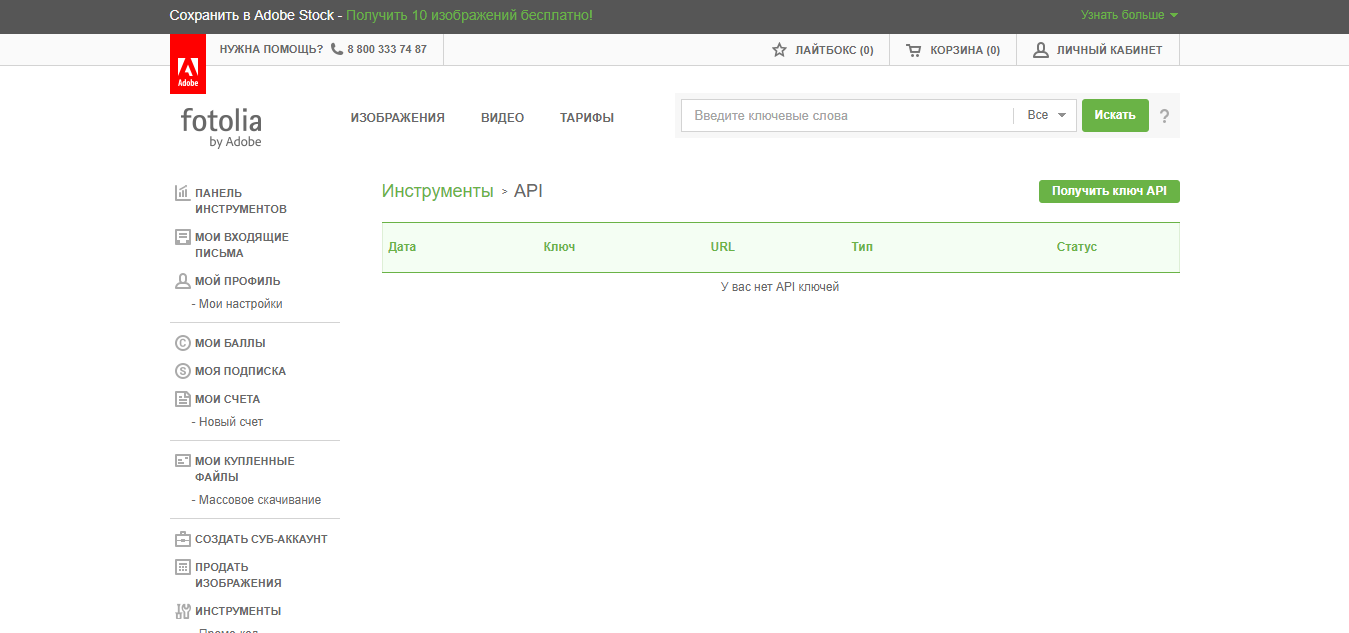Click 'Сохранить в Adobe Stock' banner text
1349x633 pixels.
click(x=252, y=15)
